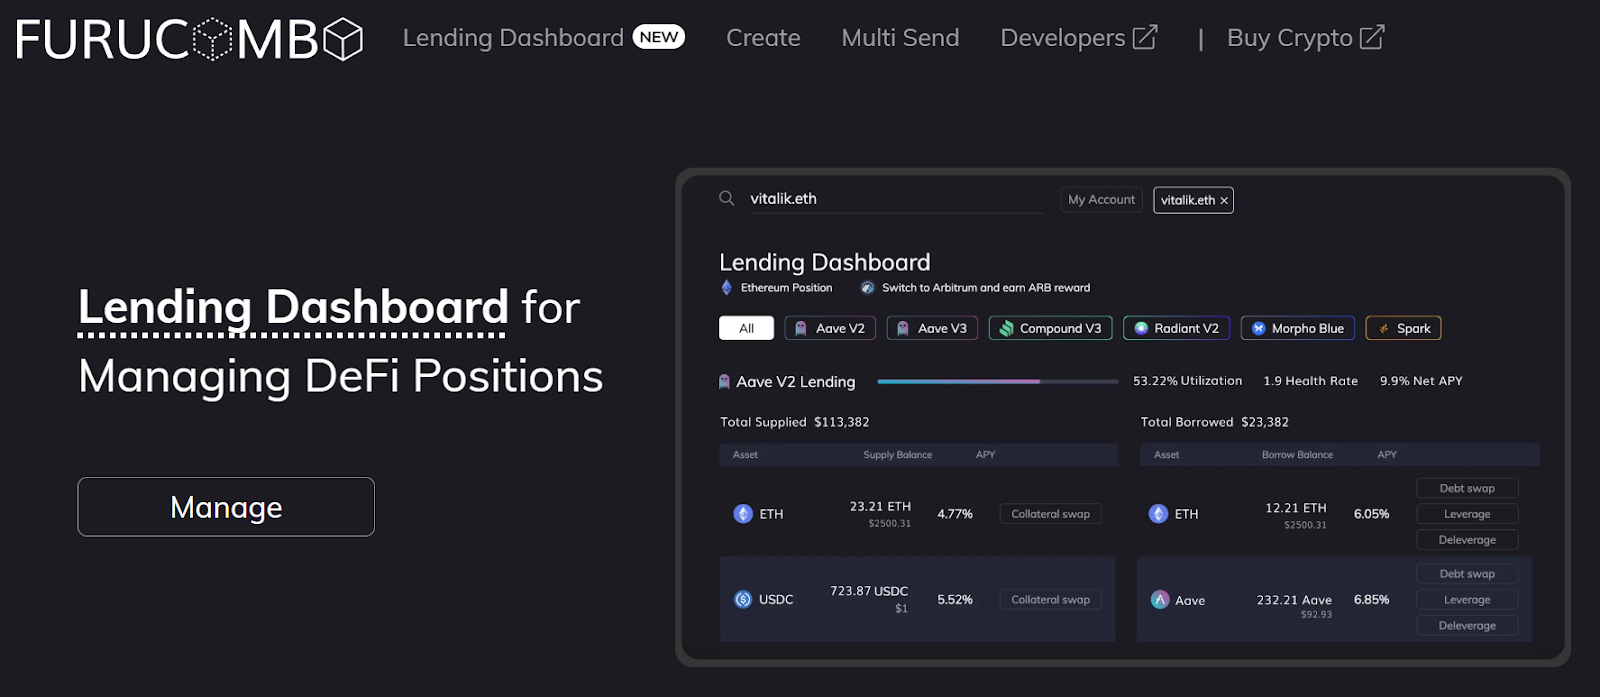Click the 12.21 ETH borrow balance
Viewport: 1600px width, 697px height.
click(x=1296, y=508)
